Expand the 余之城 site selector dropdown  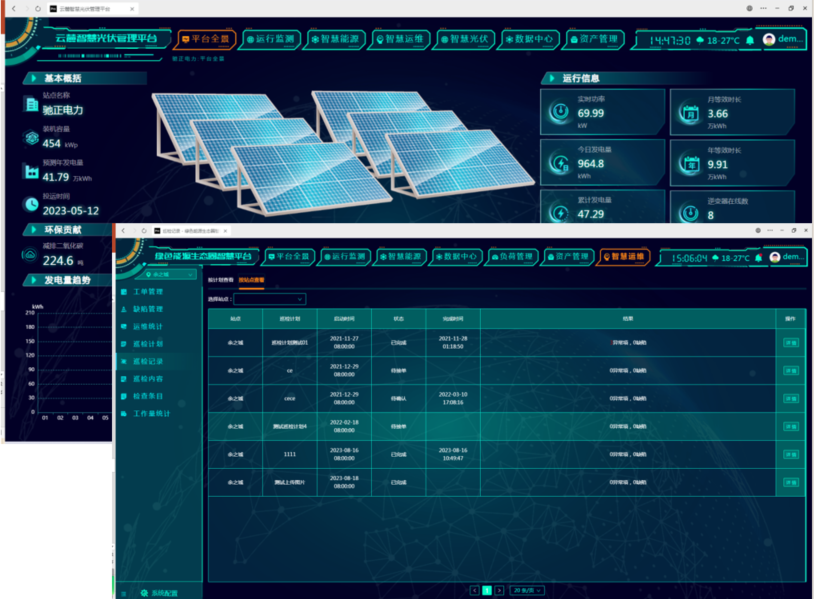(169, 274)
